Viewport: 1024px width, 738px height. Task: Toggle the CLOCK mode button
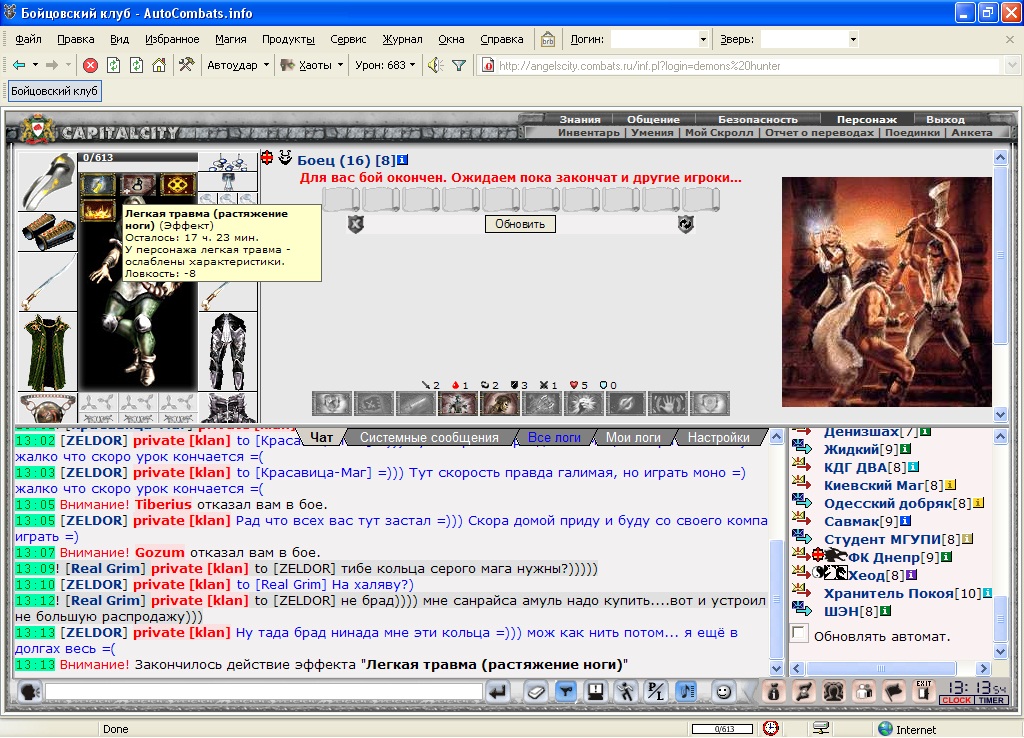[956, 700]
